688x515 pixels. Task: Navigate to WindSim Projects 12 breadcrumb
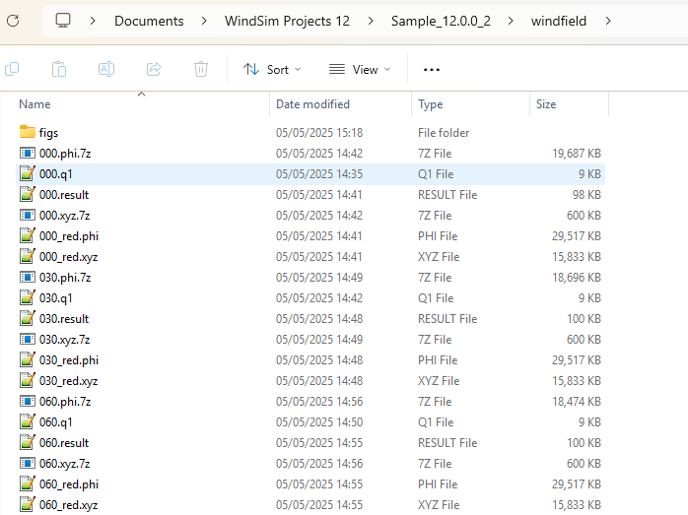[287, 21]
